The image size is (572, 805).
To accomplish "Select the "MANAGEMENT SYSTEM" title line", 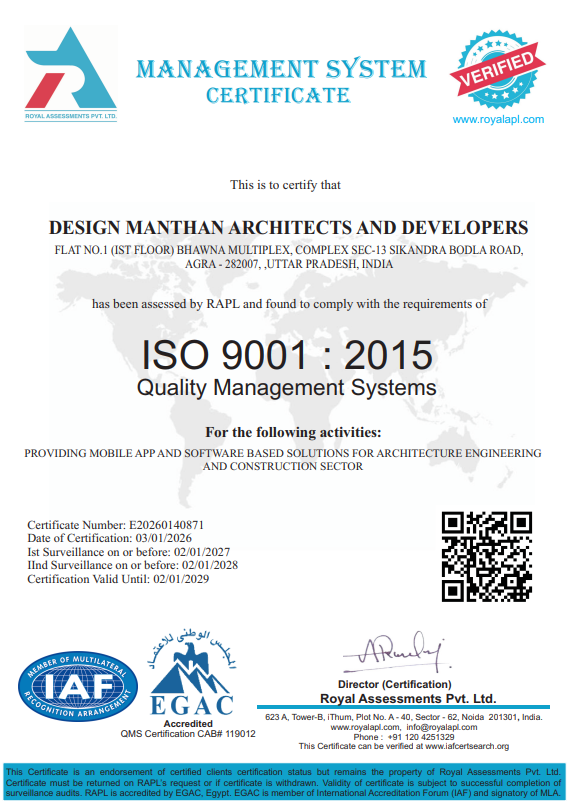I will pos(281,69).
